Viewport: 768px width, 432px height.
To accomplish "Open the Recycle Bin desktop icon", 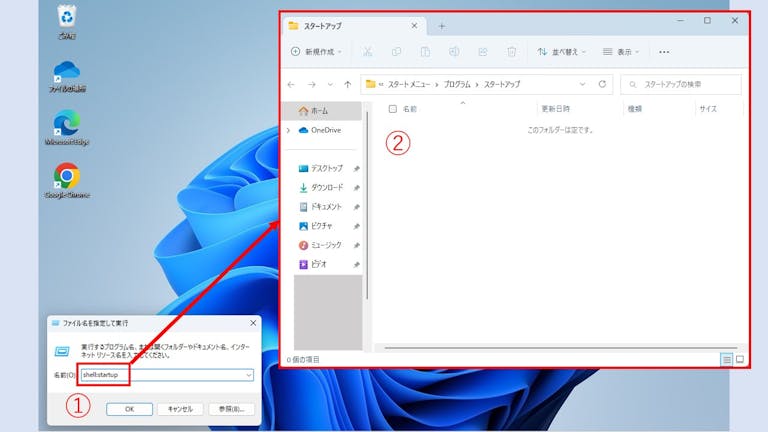I will 67,22.
